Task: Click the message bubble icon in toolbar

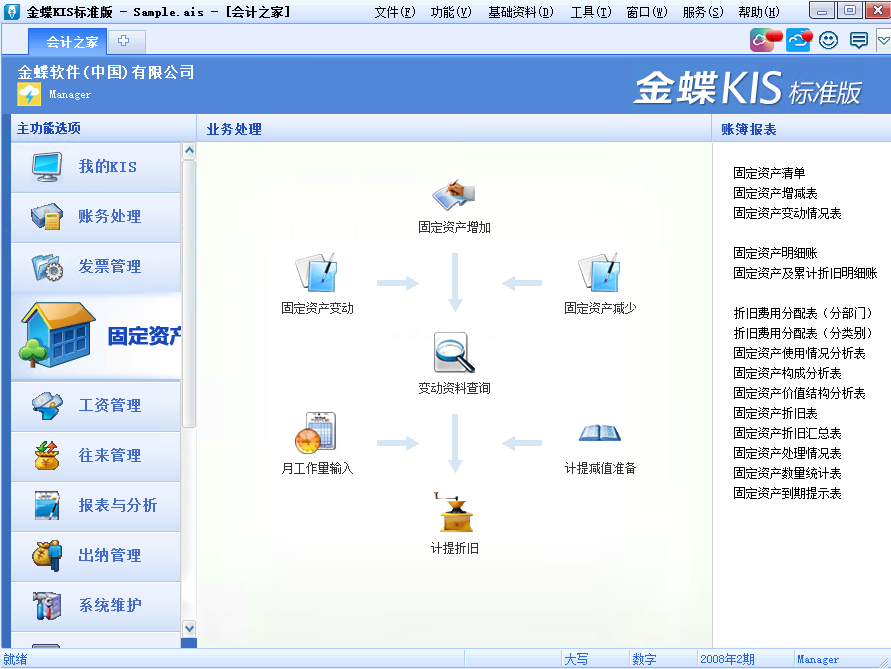Action: (x=858, y=40)
